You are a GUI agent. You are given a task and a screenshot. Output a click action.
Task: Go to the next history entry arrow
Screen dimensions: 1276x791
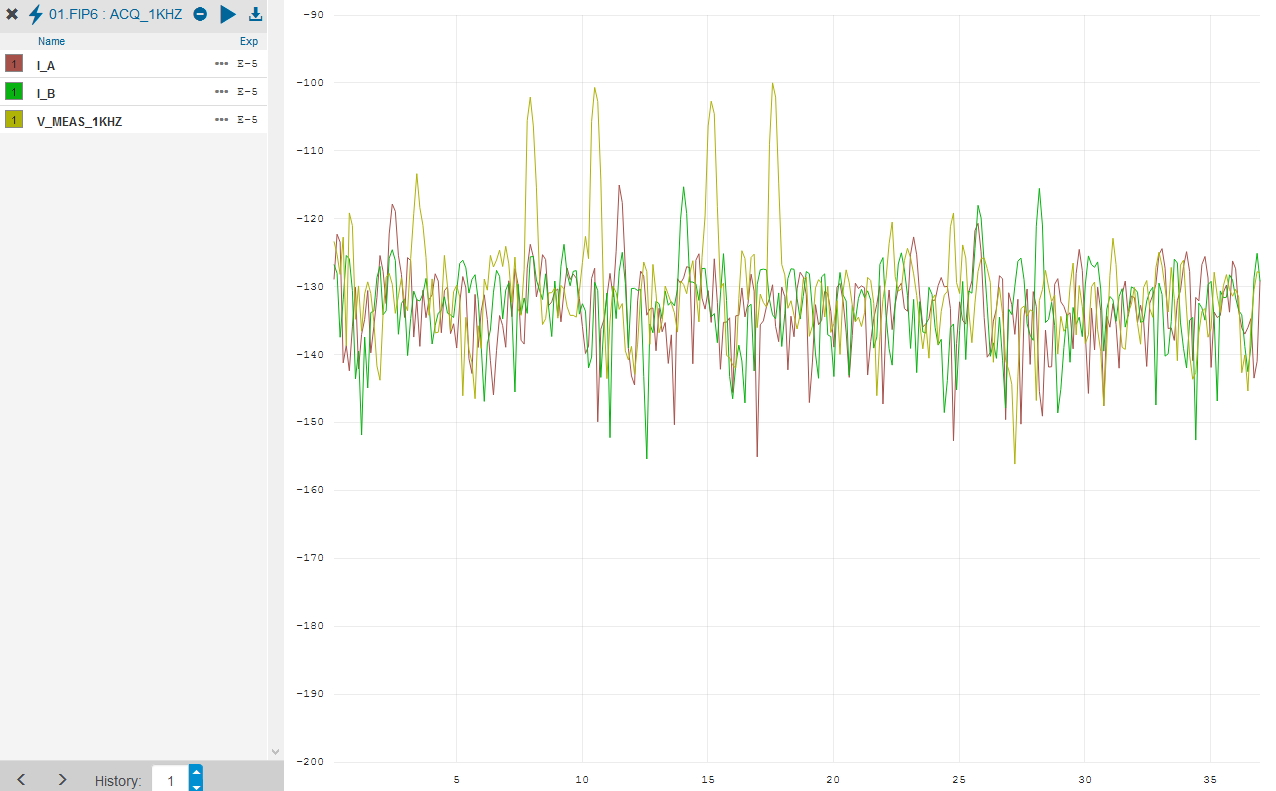(62, 779)
